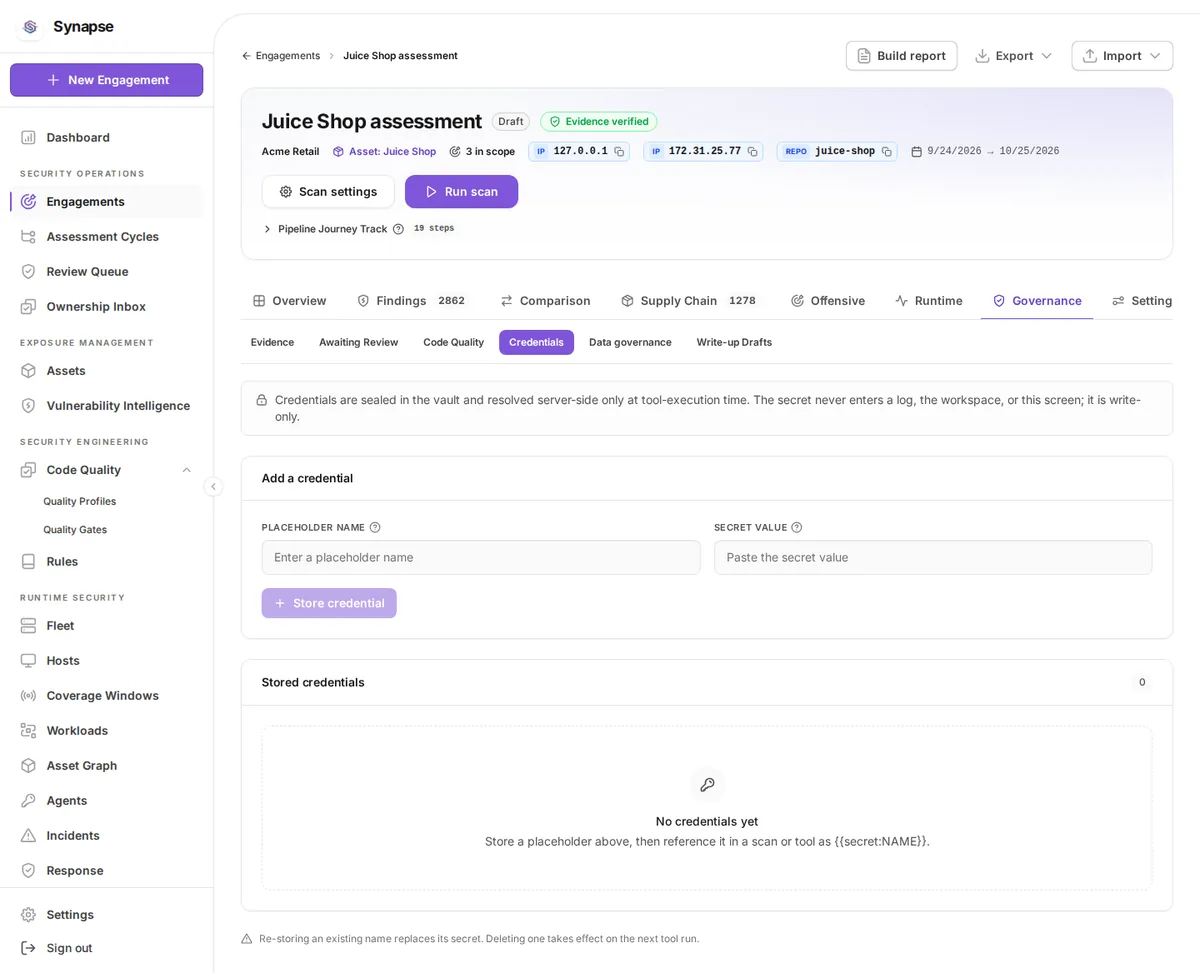Open Workloads in the sidebar
Screen dimensions: 1200x973
(x=107, y=730)
